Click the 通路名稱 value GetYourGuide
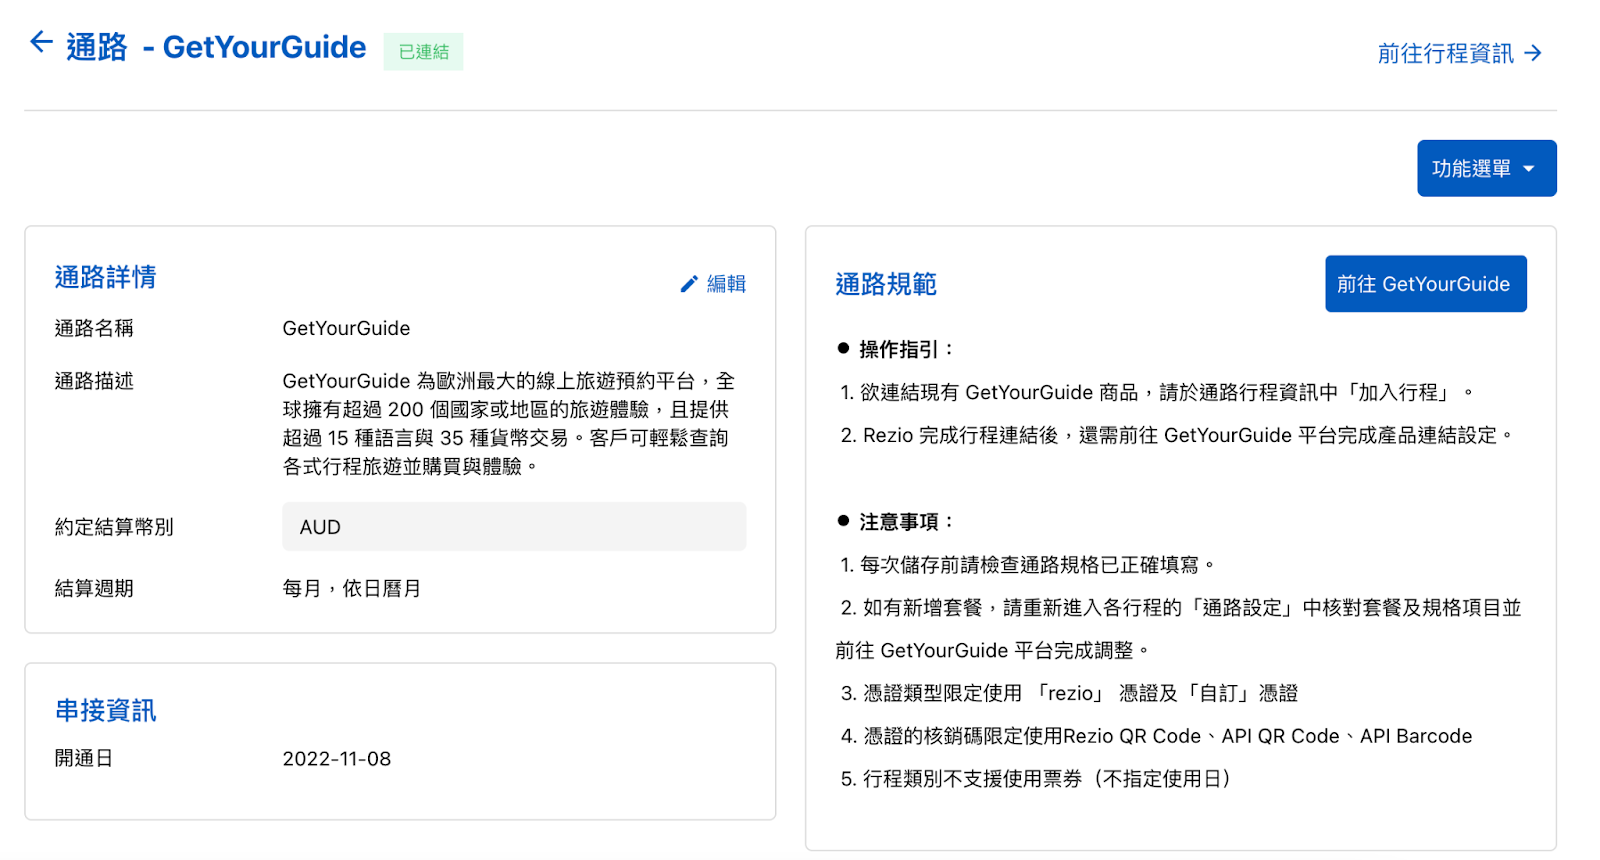 346,328
